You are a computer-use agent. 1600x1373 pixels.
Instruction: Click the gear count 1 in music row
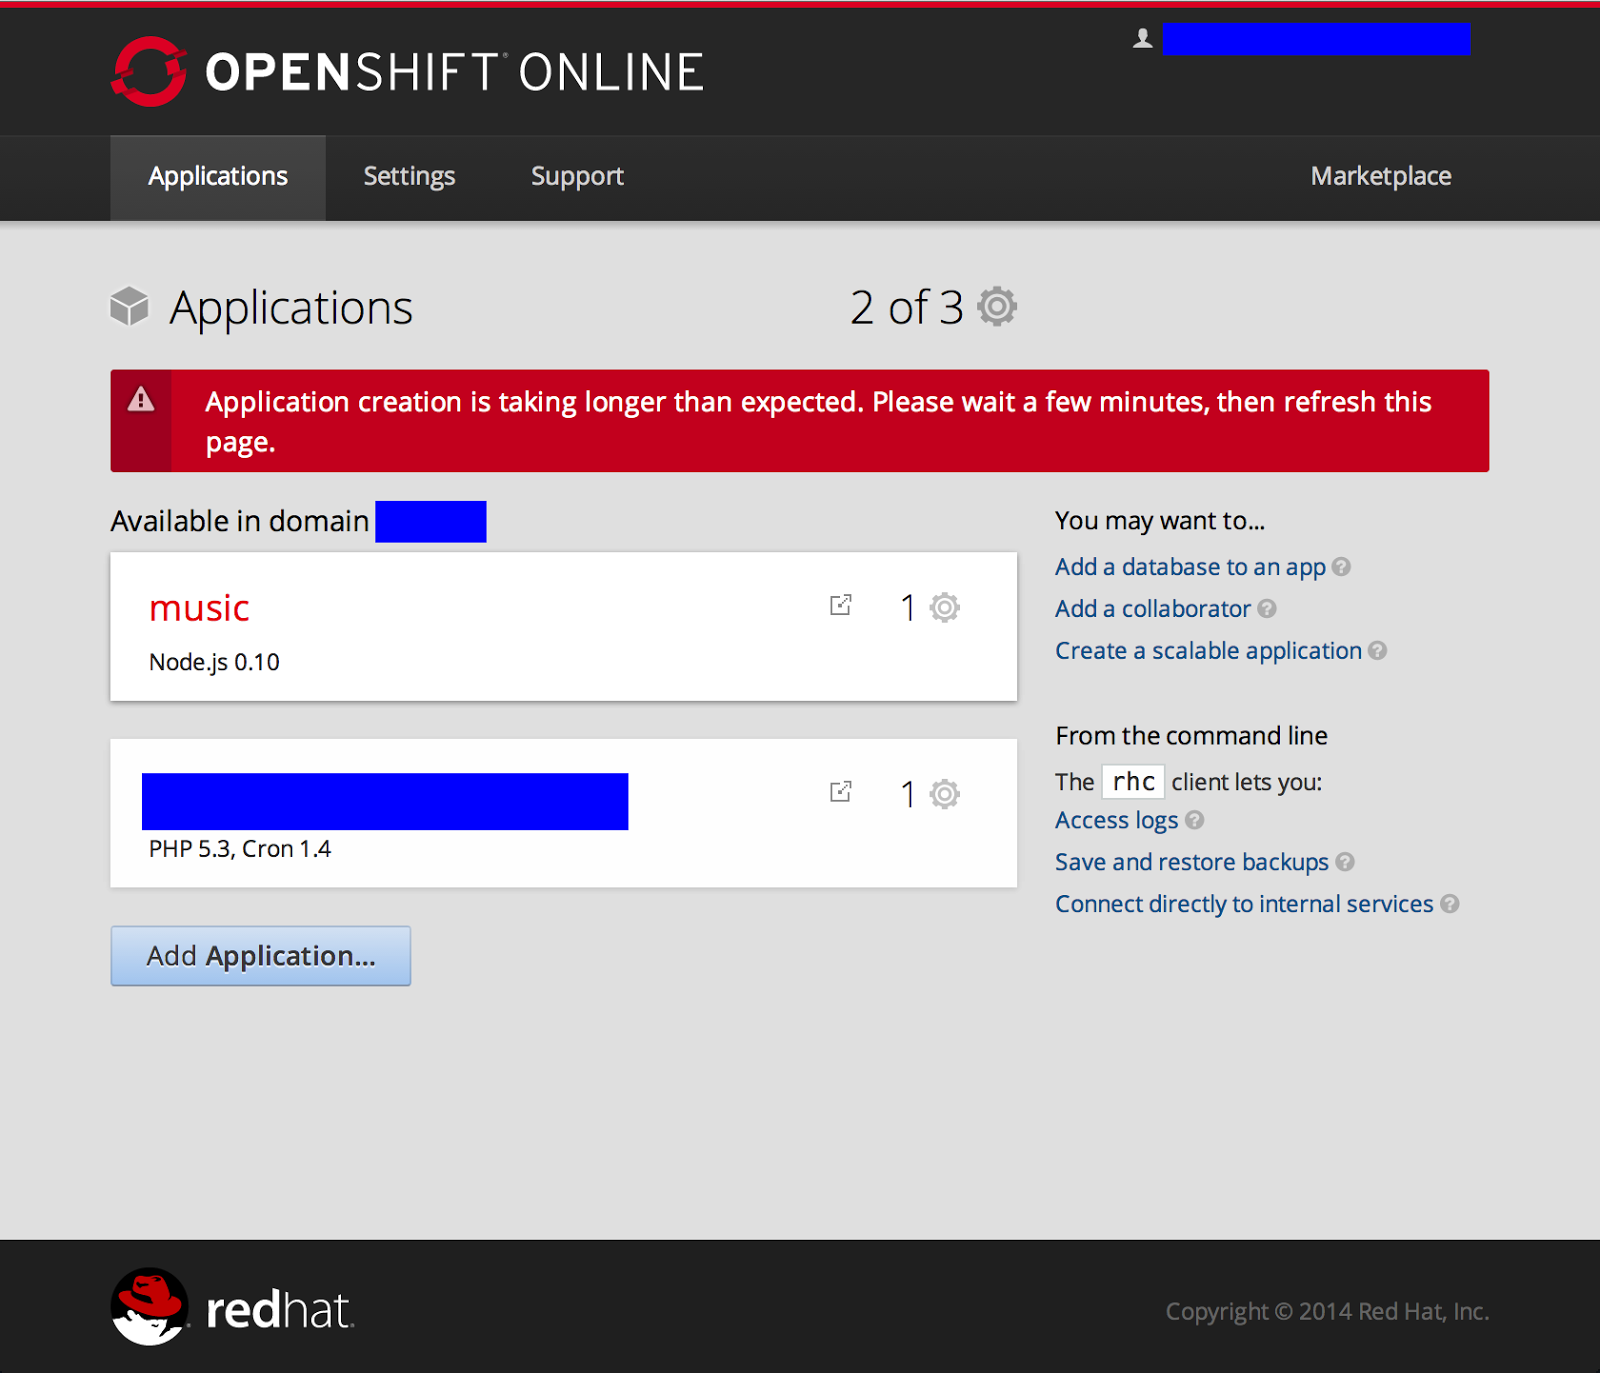pyautogui.click(x=908, y=608)
